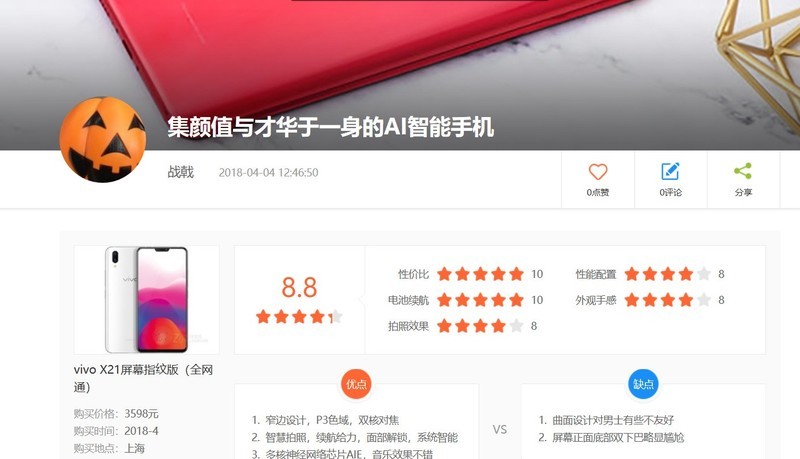800x459 pixels.
Task: Click the pumpkin avatar of the author
Action: click(103, 139)
